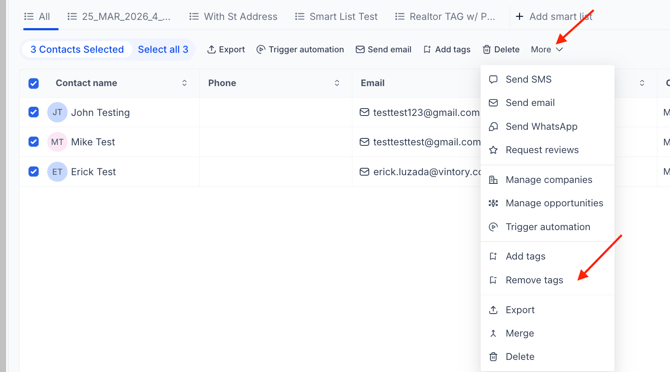The image size is (670, 372).
Task: Click Add smart list label
Action: (561, 17)
